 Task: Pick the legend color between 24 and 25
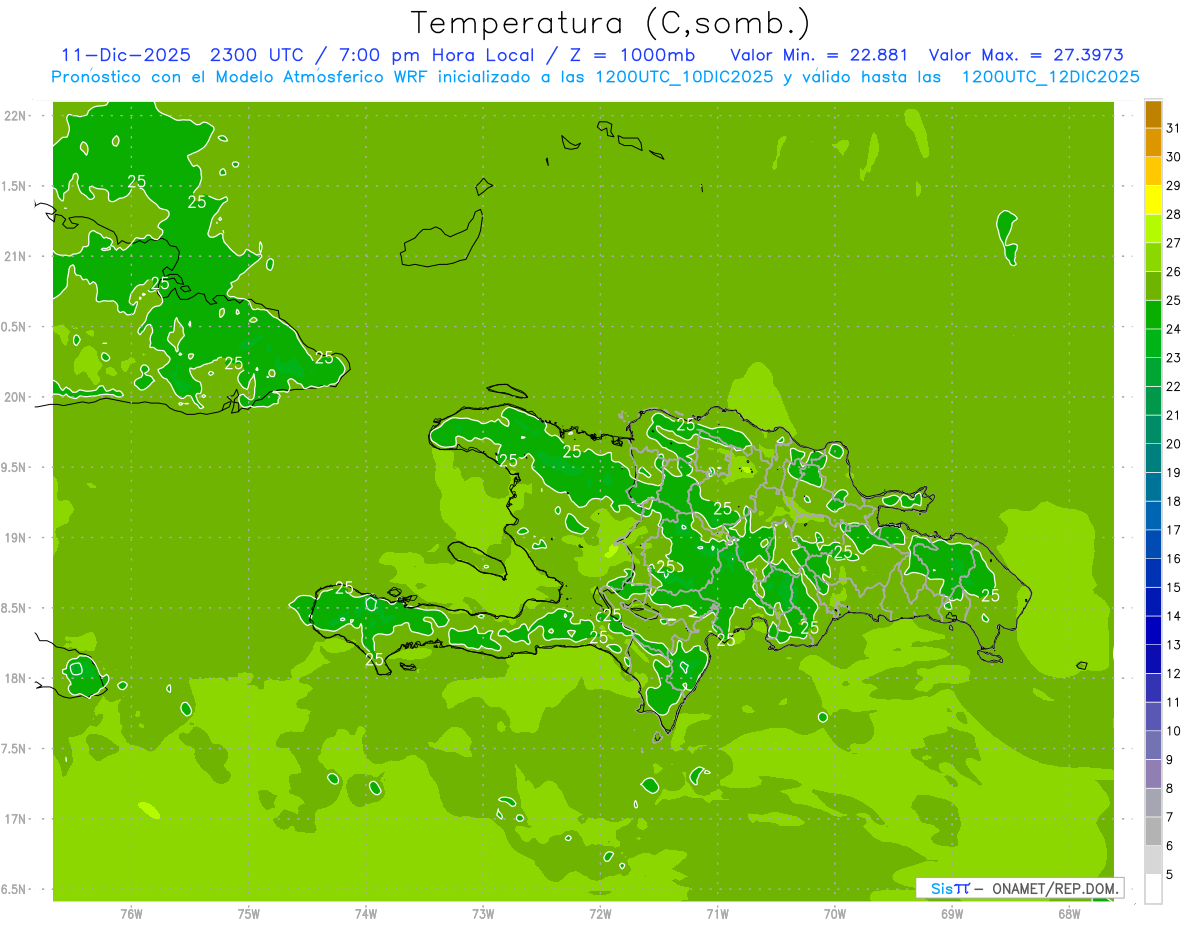(x=1153, y=315)
